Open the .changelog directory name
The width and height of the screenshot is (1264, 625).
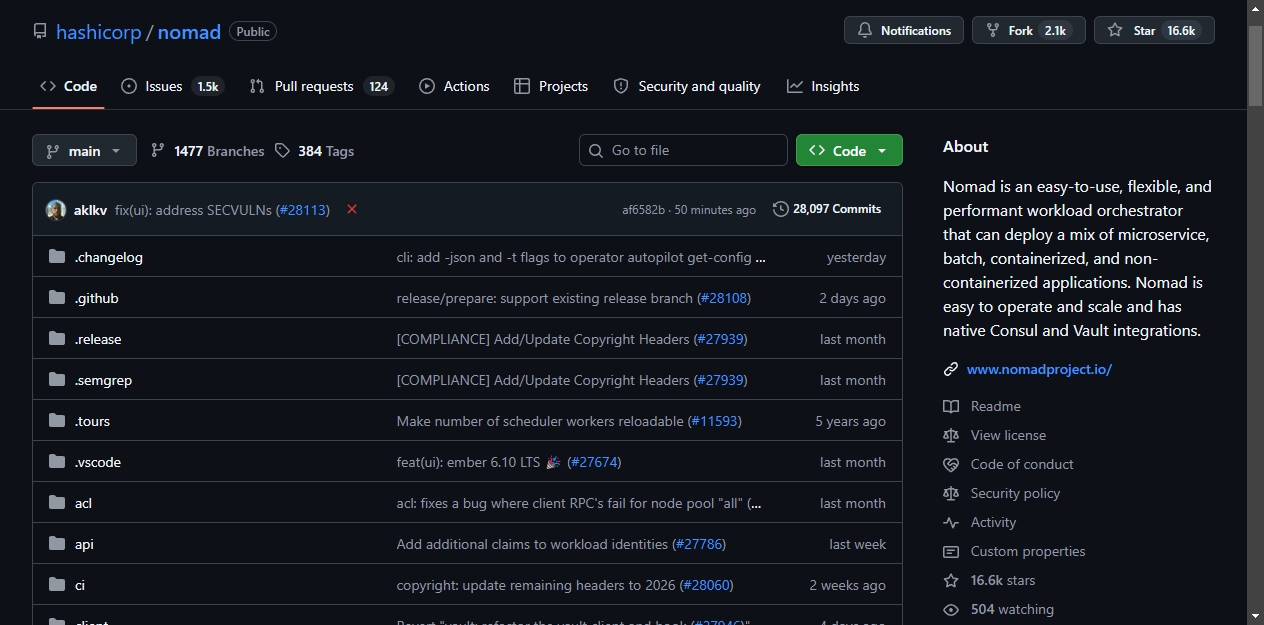[109, 257]
